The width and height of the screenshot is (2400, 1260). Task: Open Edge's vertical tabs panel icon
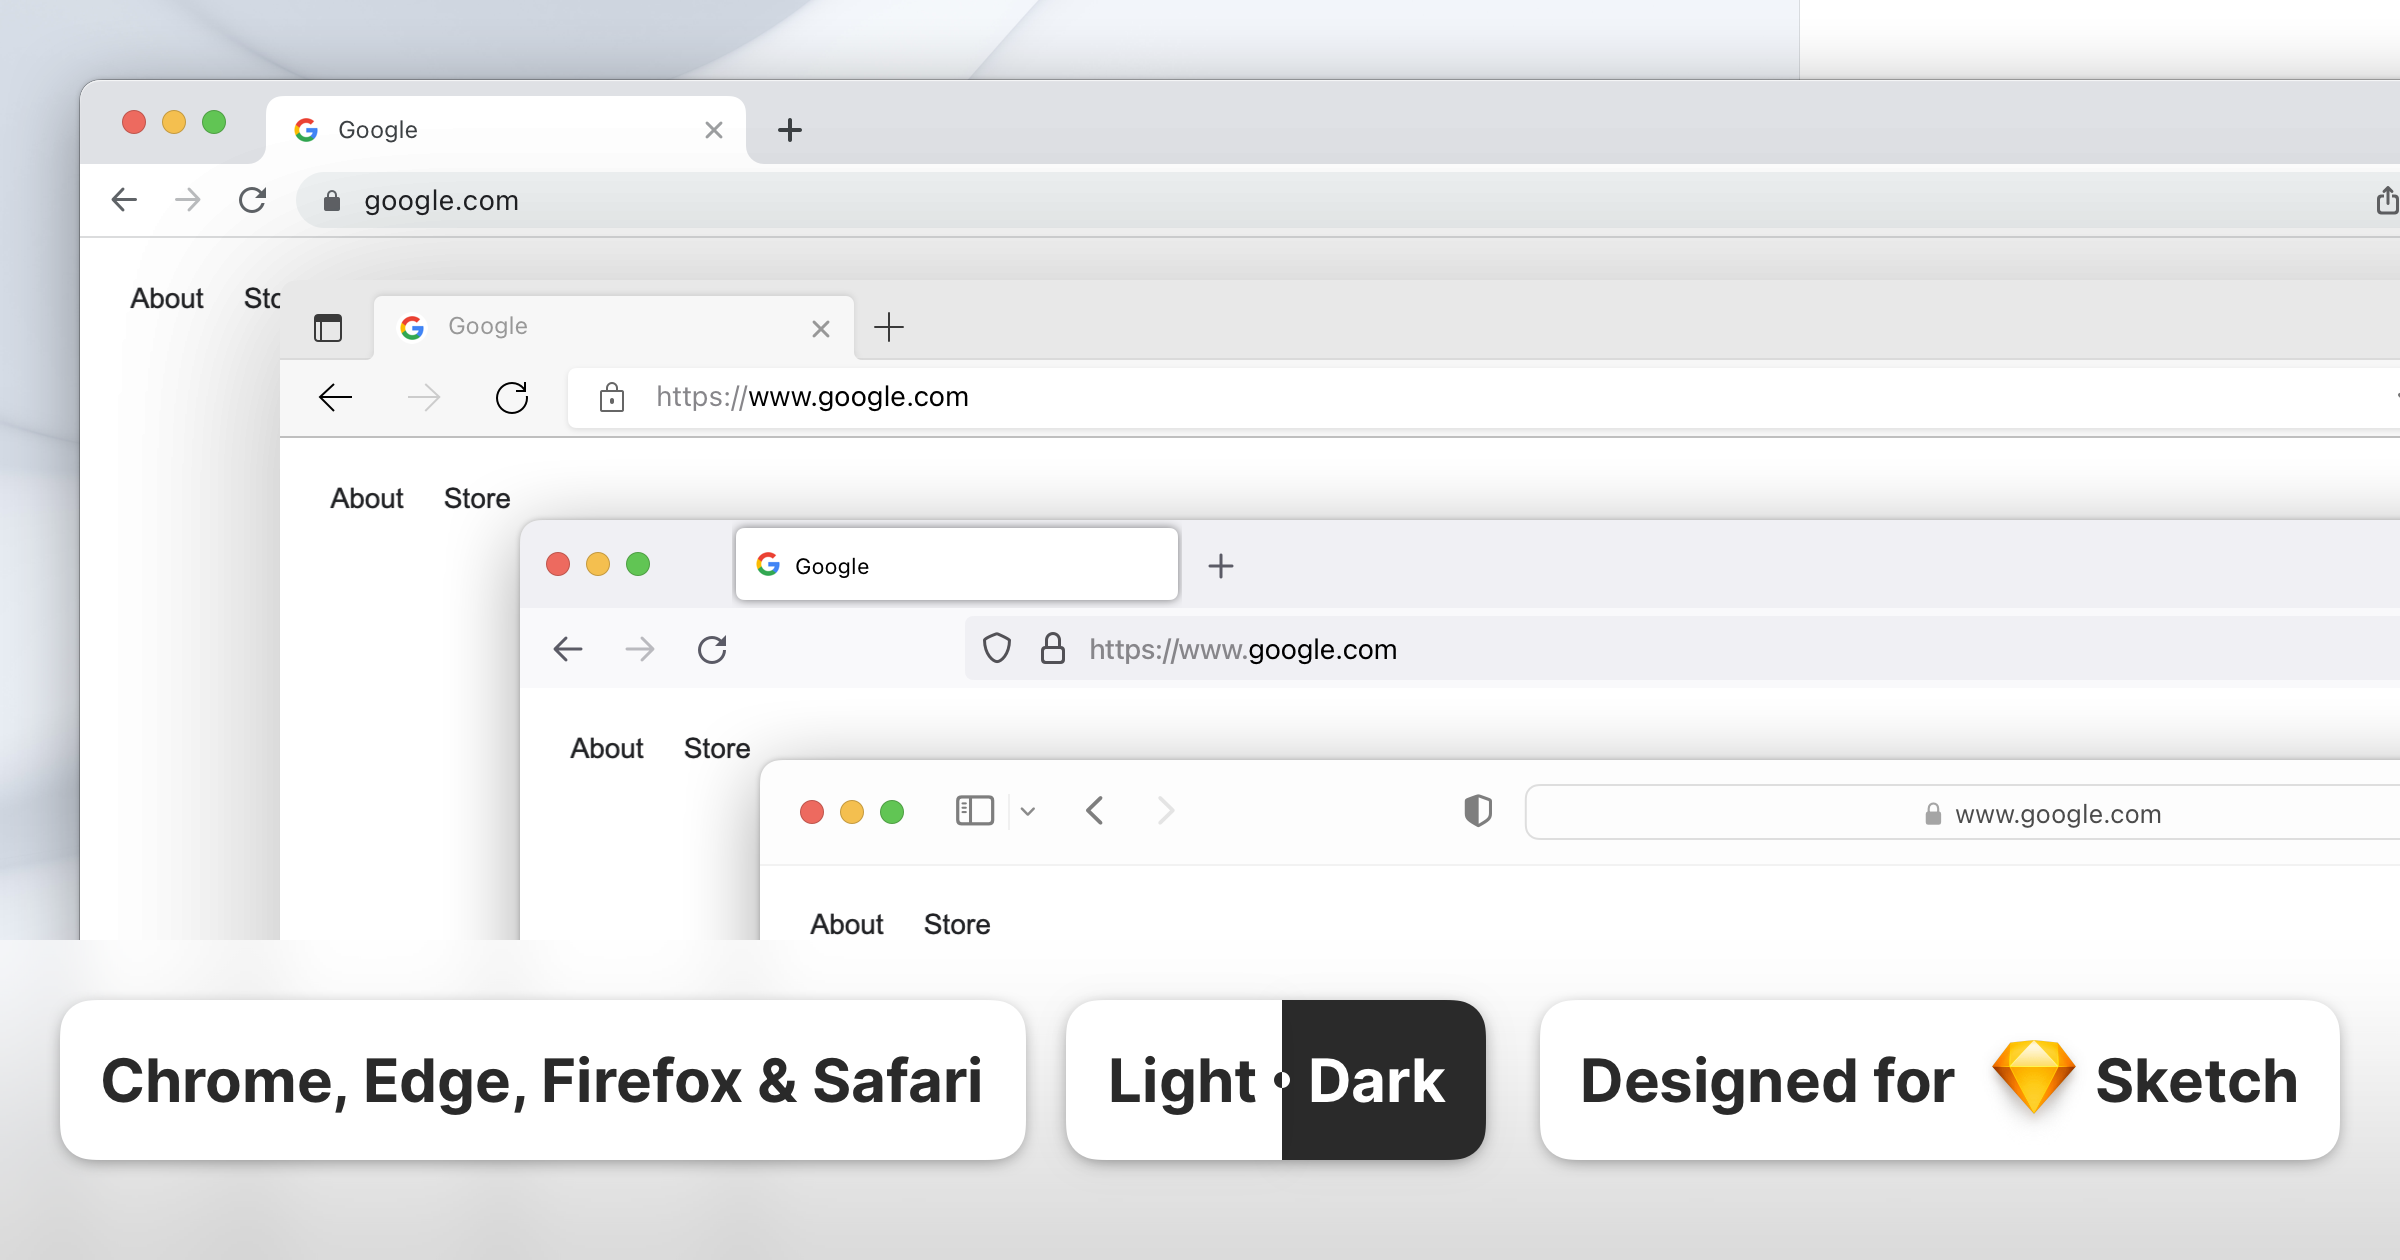pos(328,328)
